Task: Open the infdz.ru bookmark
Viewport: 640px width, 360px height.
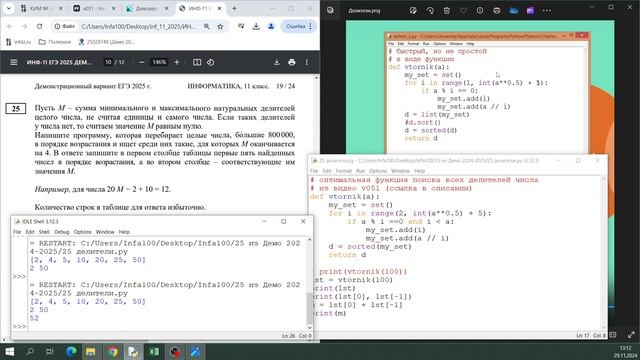Action: 19,42
